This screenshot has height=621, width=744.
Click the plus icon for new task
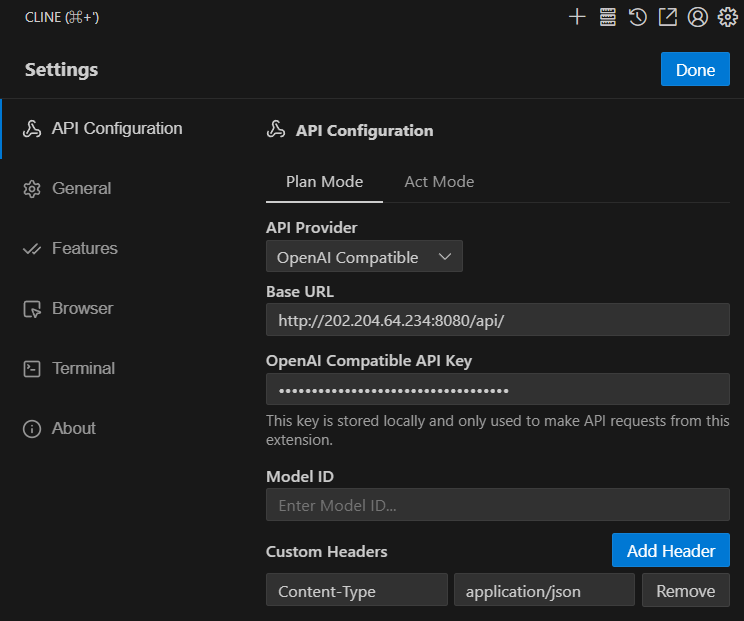pos(577,17)
